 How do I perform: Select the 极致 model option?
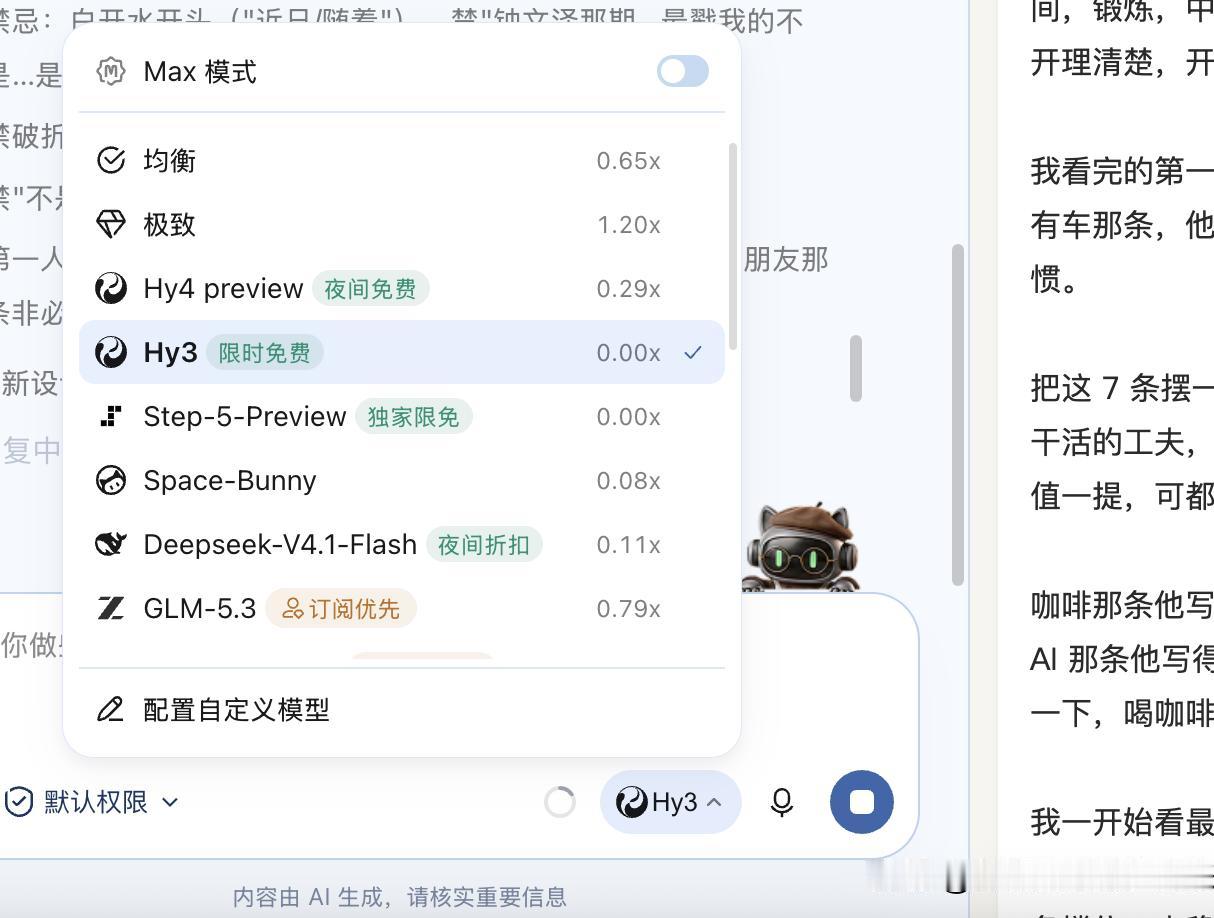(x=402, y=224)
